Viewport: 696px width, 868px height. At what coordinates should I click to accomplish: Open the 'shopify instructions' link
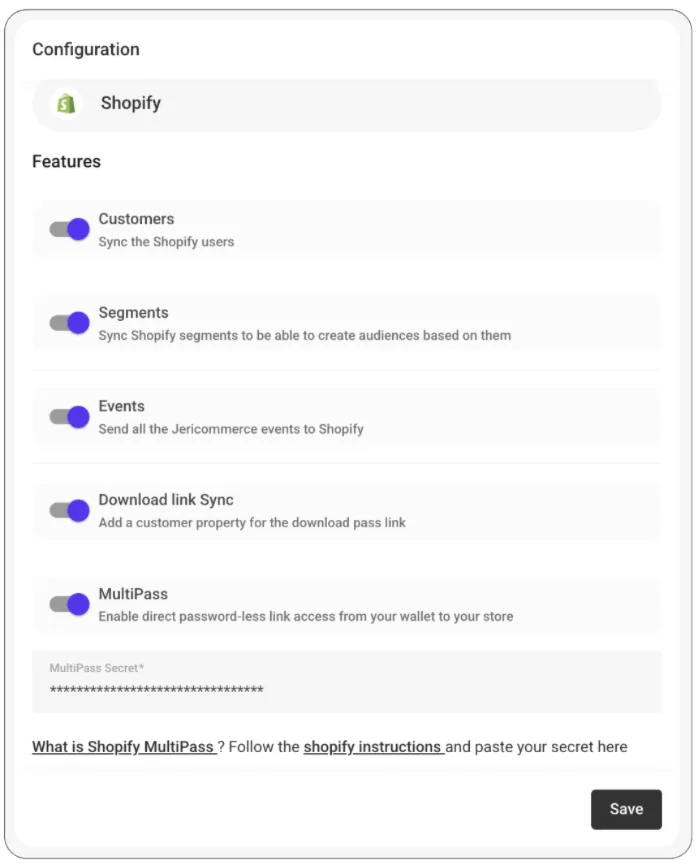pyautogui.click(x=373, y=747)
